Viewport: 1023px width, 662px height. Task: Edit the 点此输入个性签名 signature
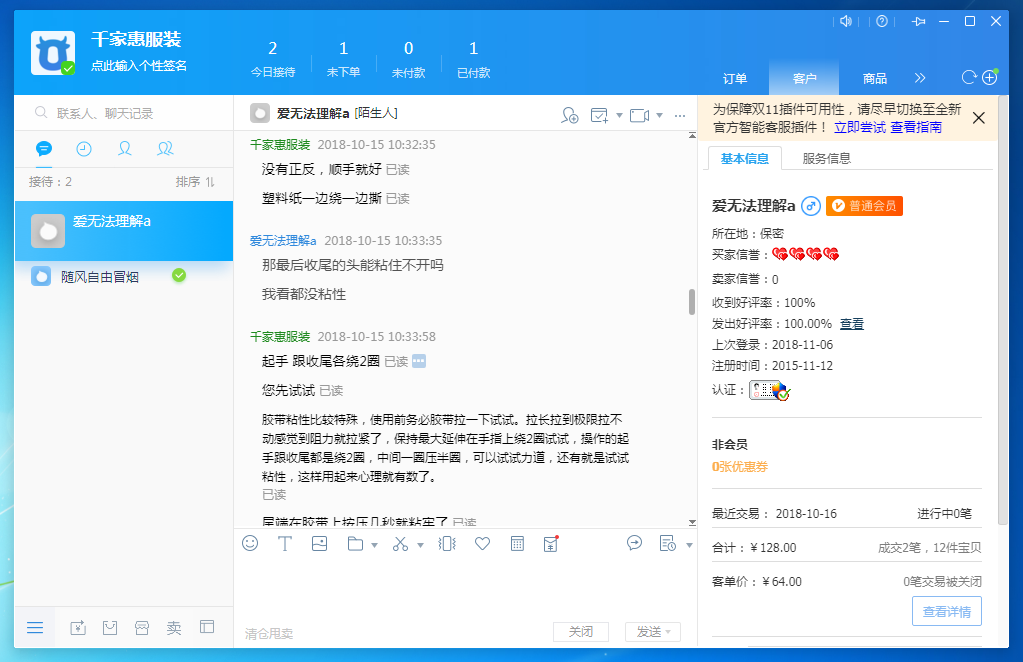coord(139,66)
